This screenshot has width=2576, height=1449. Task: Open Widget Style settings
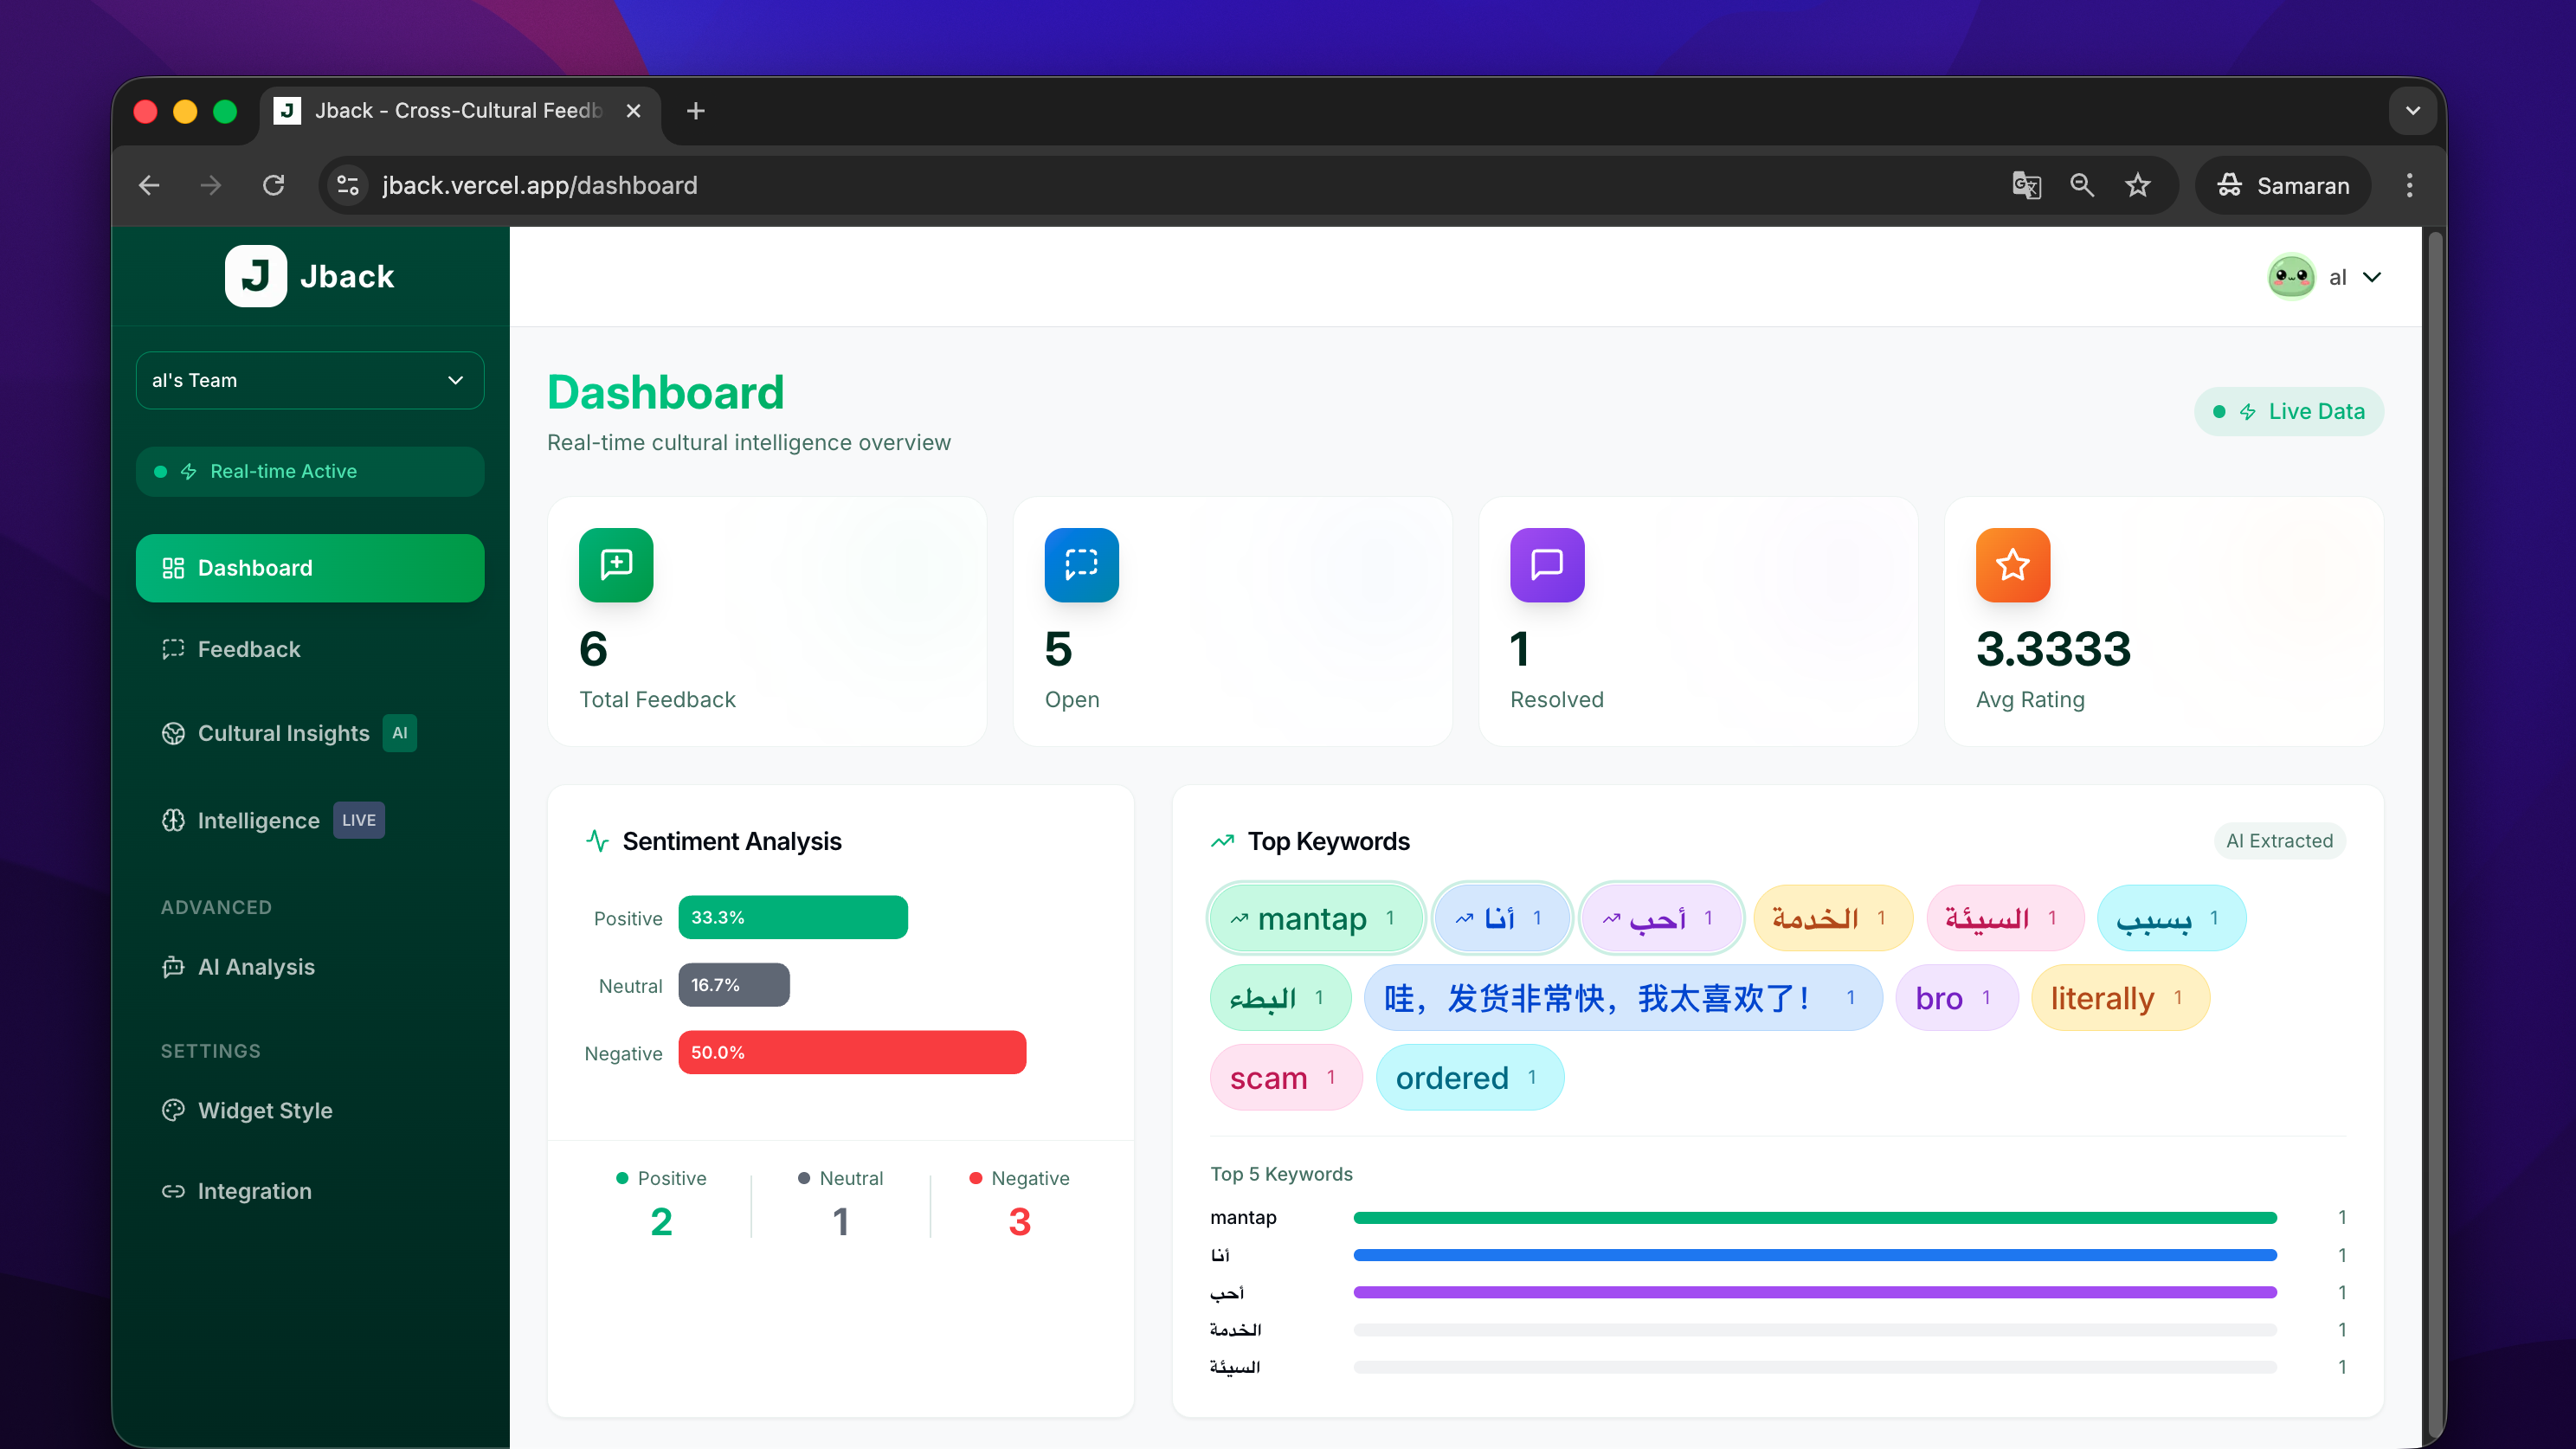coord(264,1111)
